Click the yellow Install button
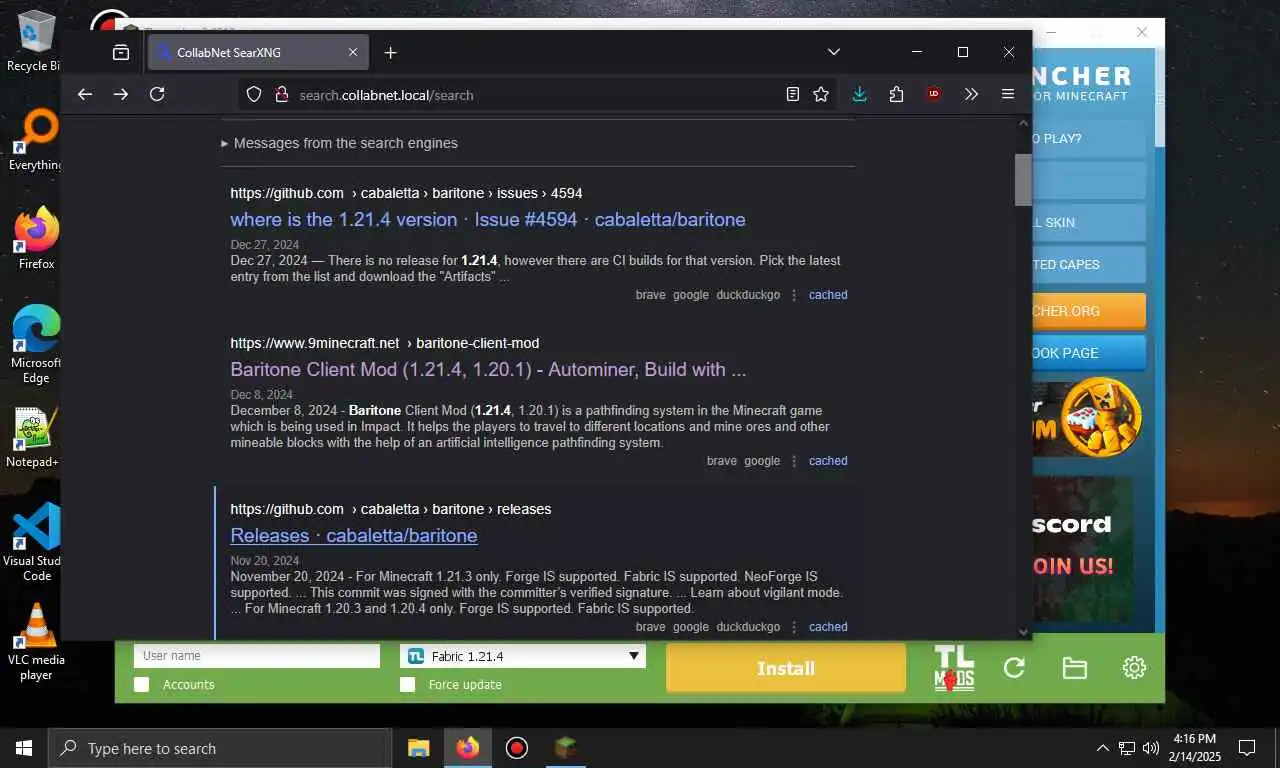This screenshot has height=768, width=1280. tap(786, 668)
